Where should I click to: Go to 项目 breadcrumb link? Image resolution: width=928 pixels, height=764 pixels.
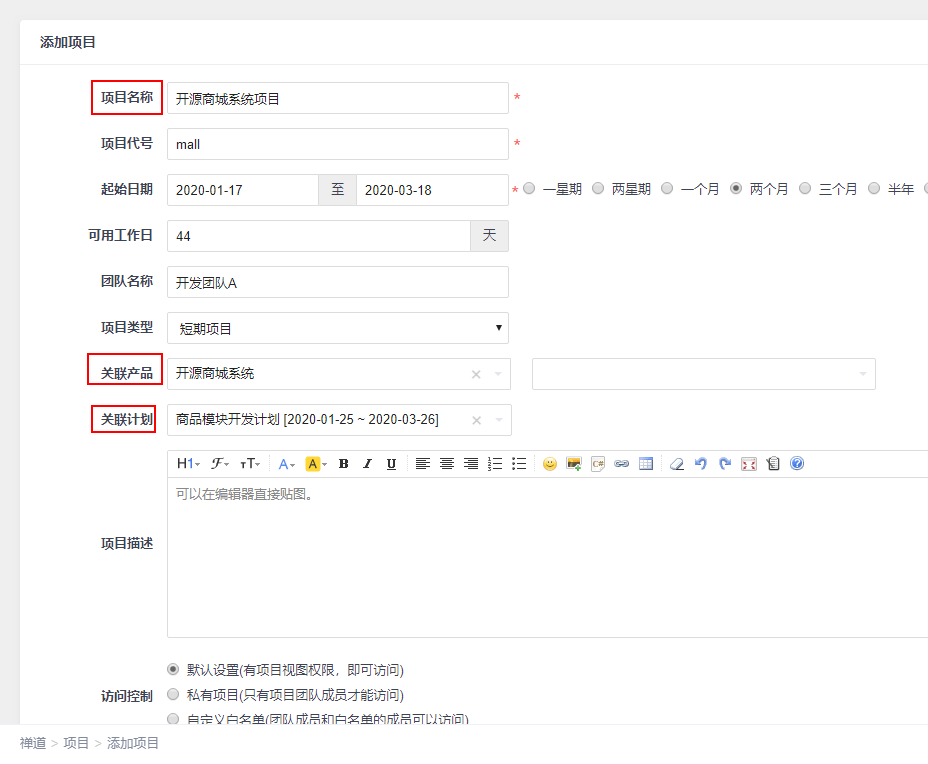pos(76,743)
